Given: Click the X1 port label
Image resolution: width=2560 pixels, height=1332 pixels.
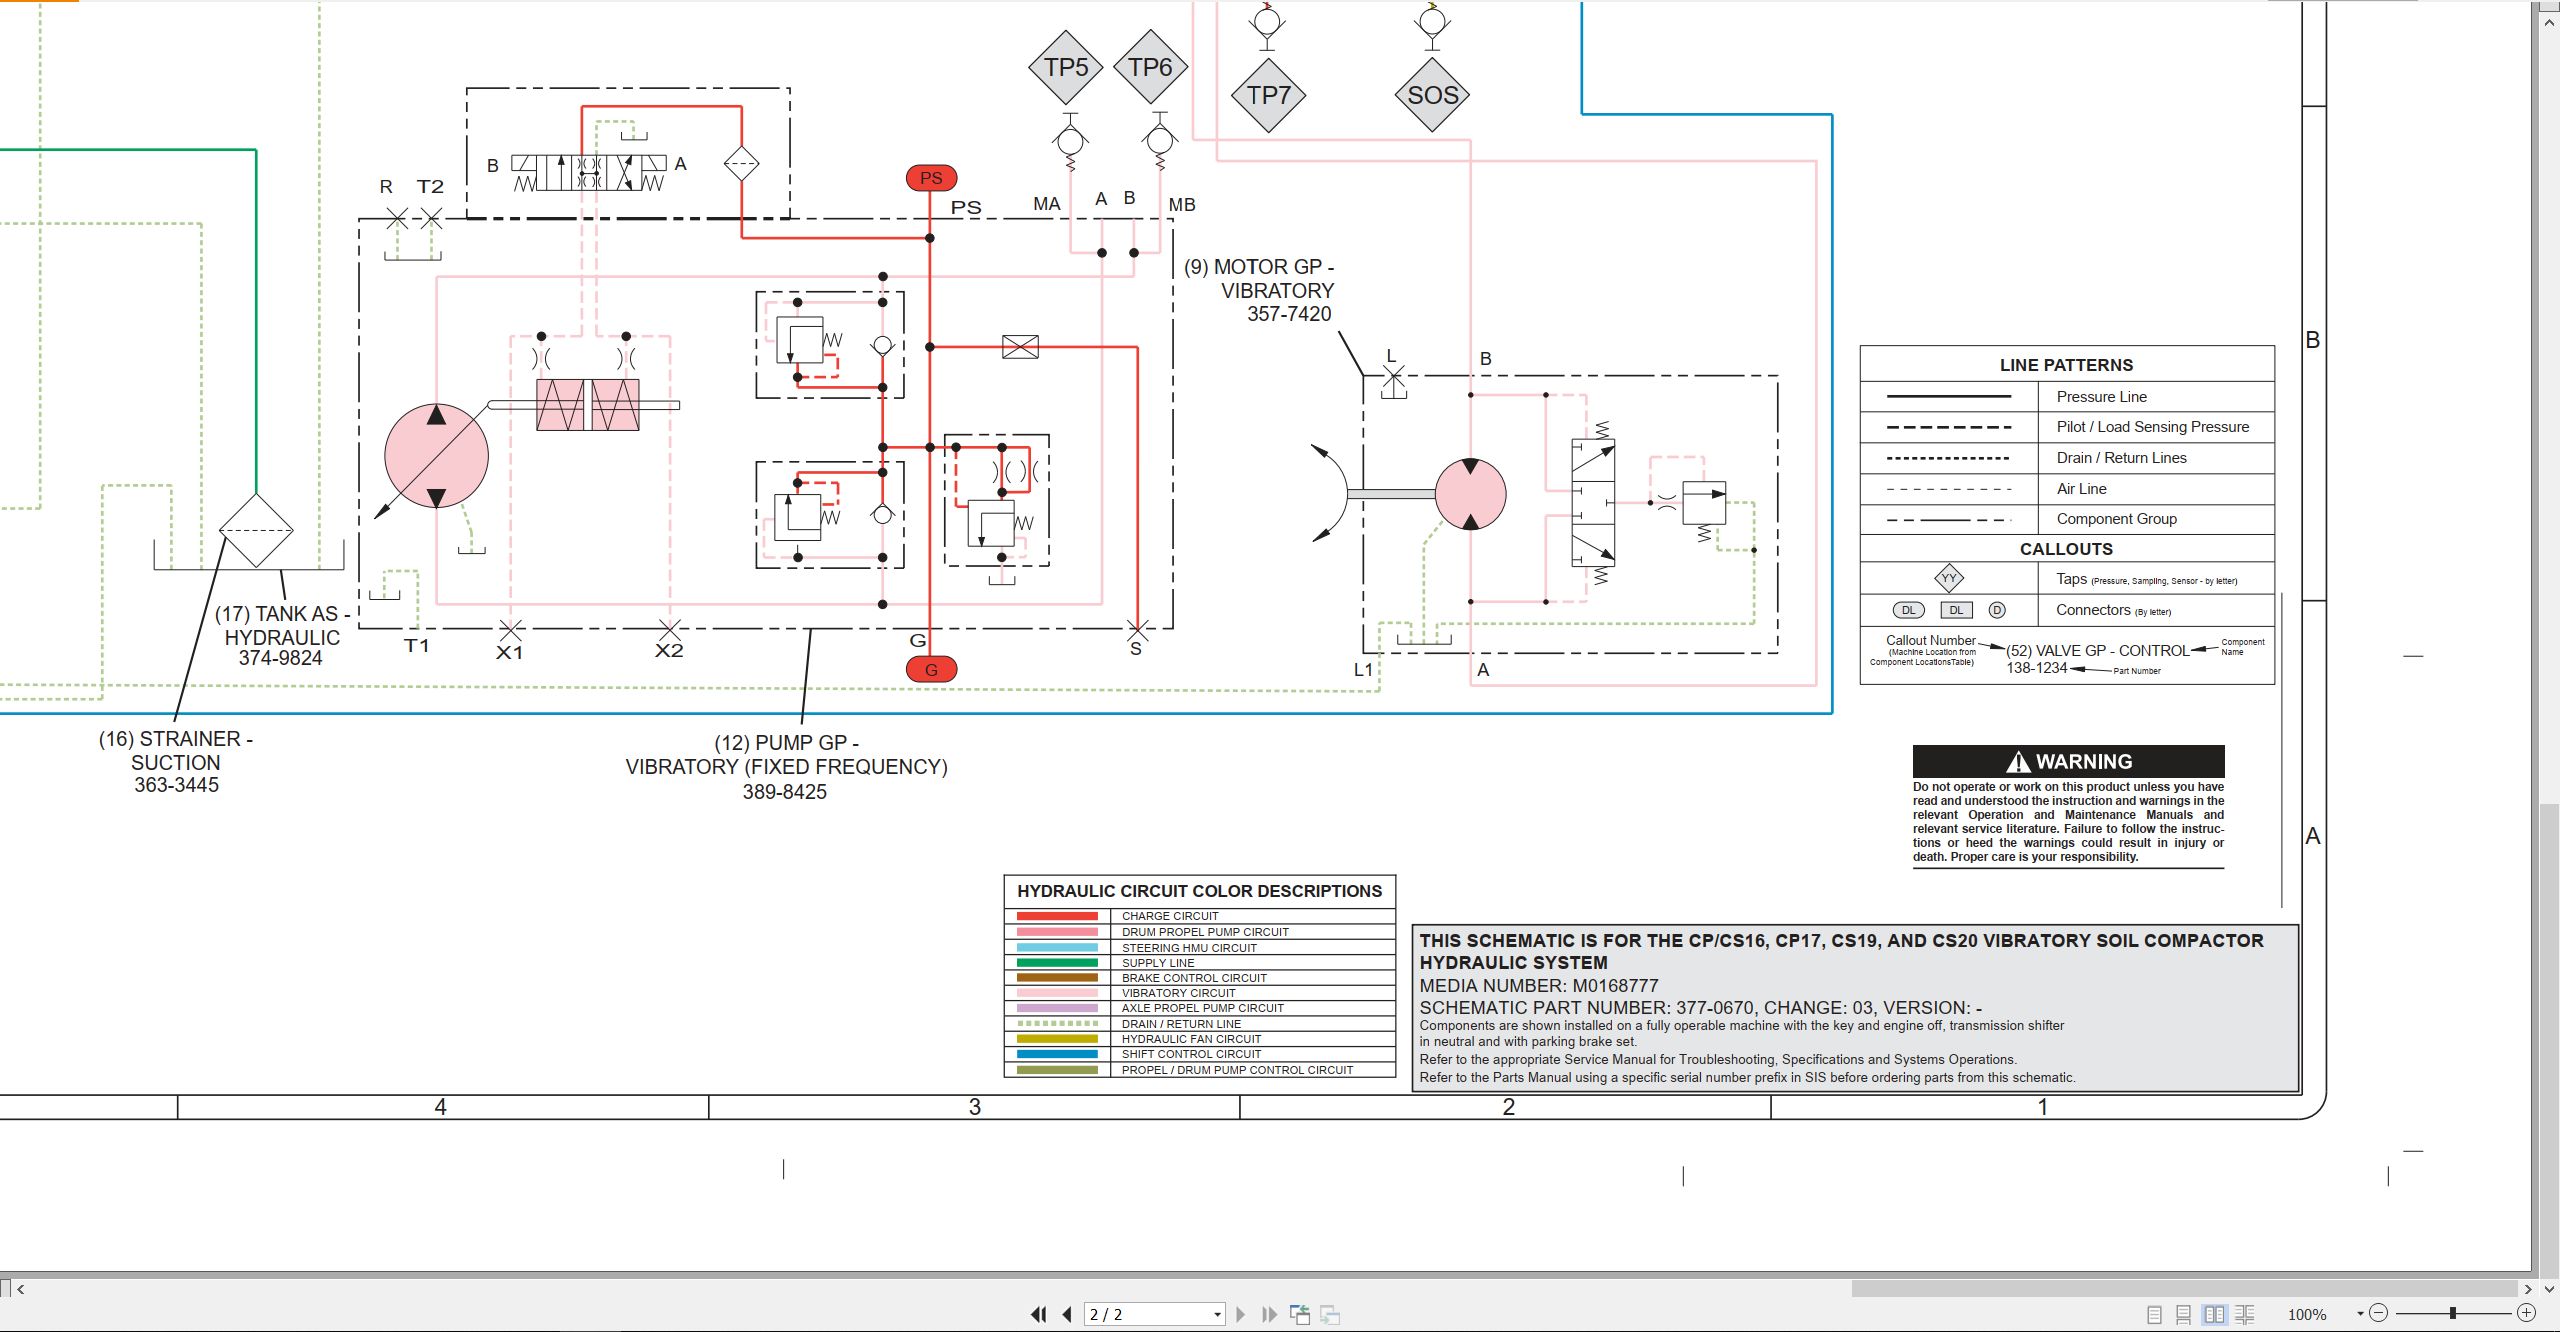Looking at the screenshot, I should tap(509, 652).
